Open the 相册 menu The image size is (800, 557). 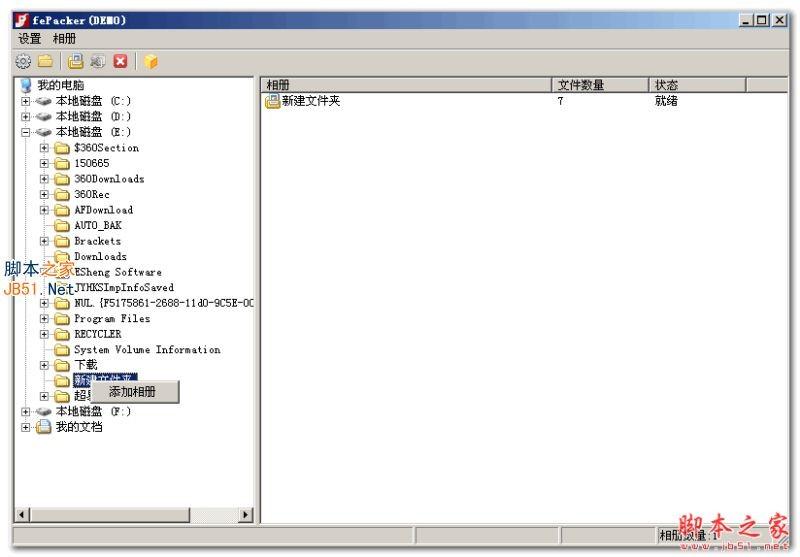click(64, 39)
